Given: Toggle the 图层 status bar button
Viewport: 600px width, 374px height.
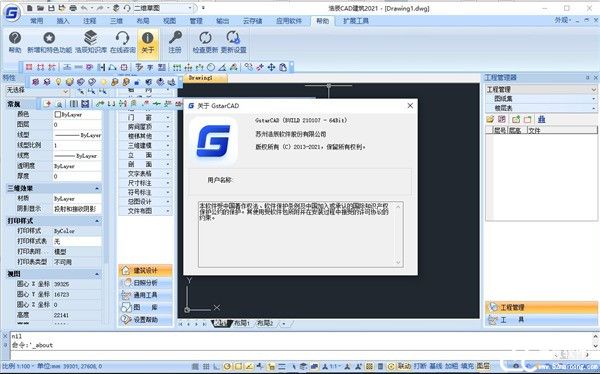Looking at the screenshot, I should pyautogui.click(x=483, y=366).
